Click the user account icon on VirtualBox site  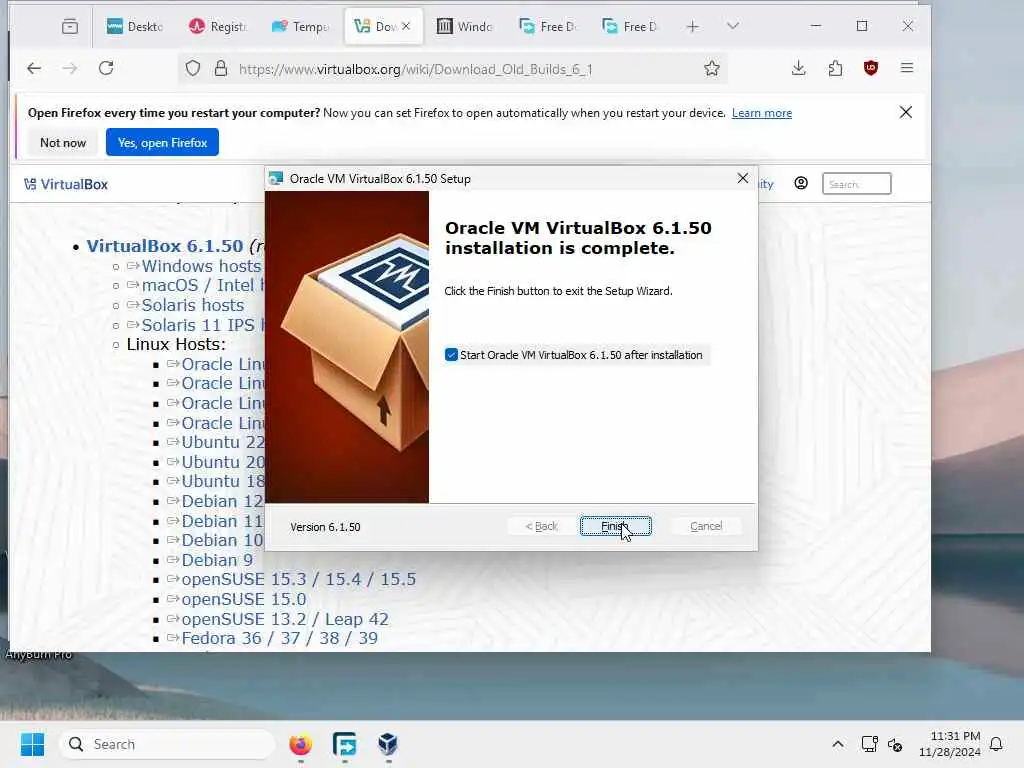(801, 184)
